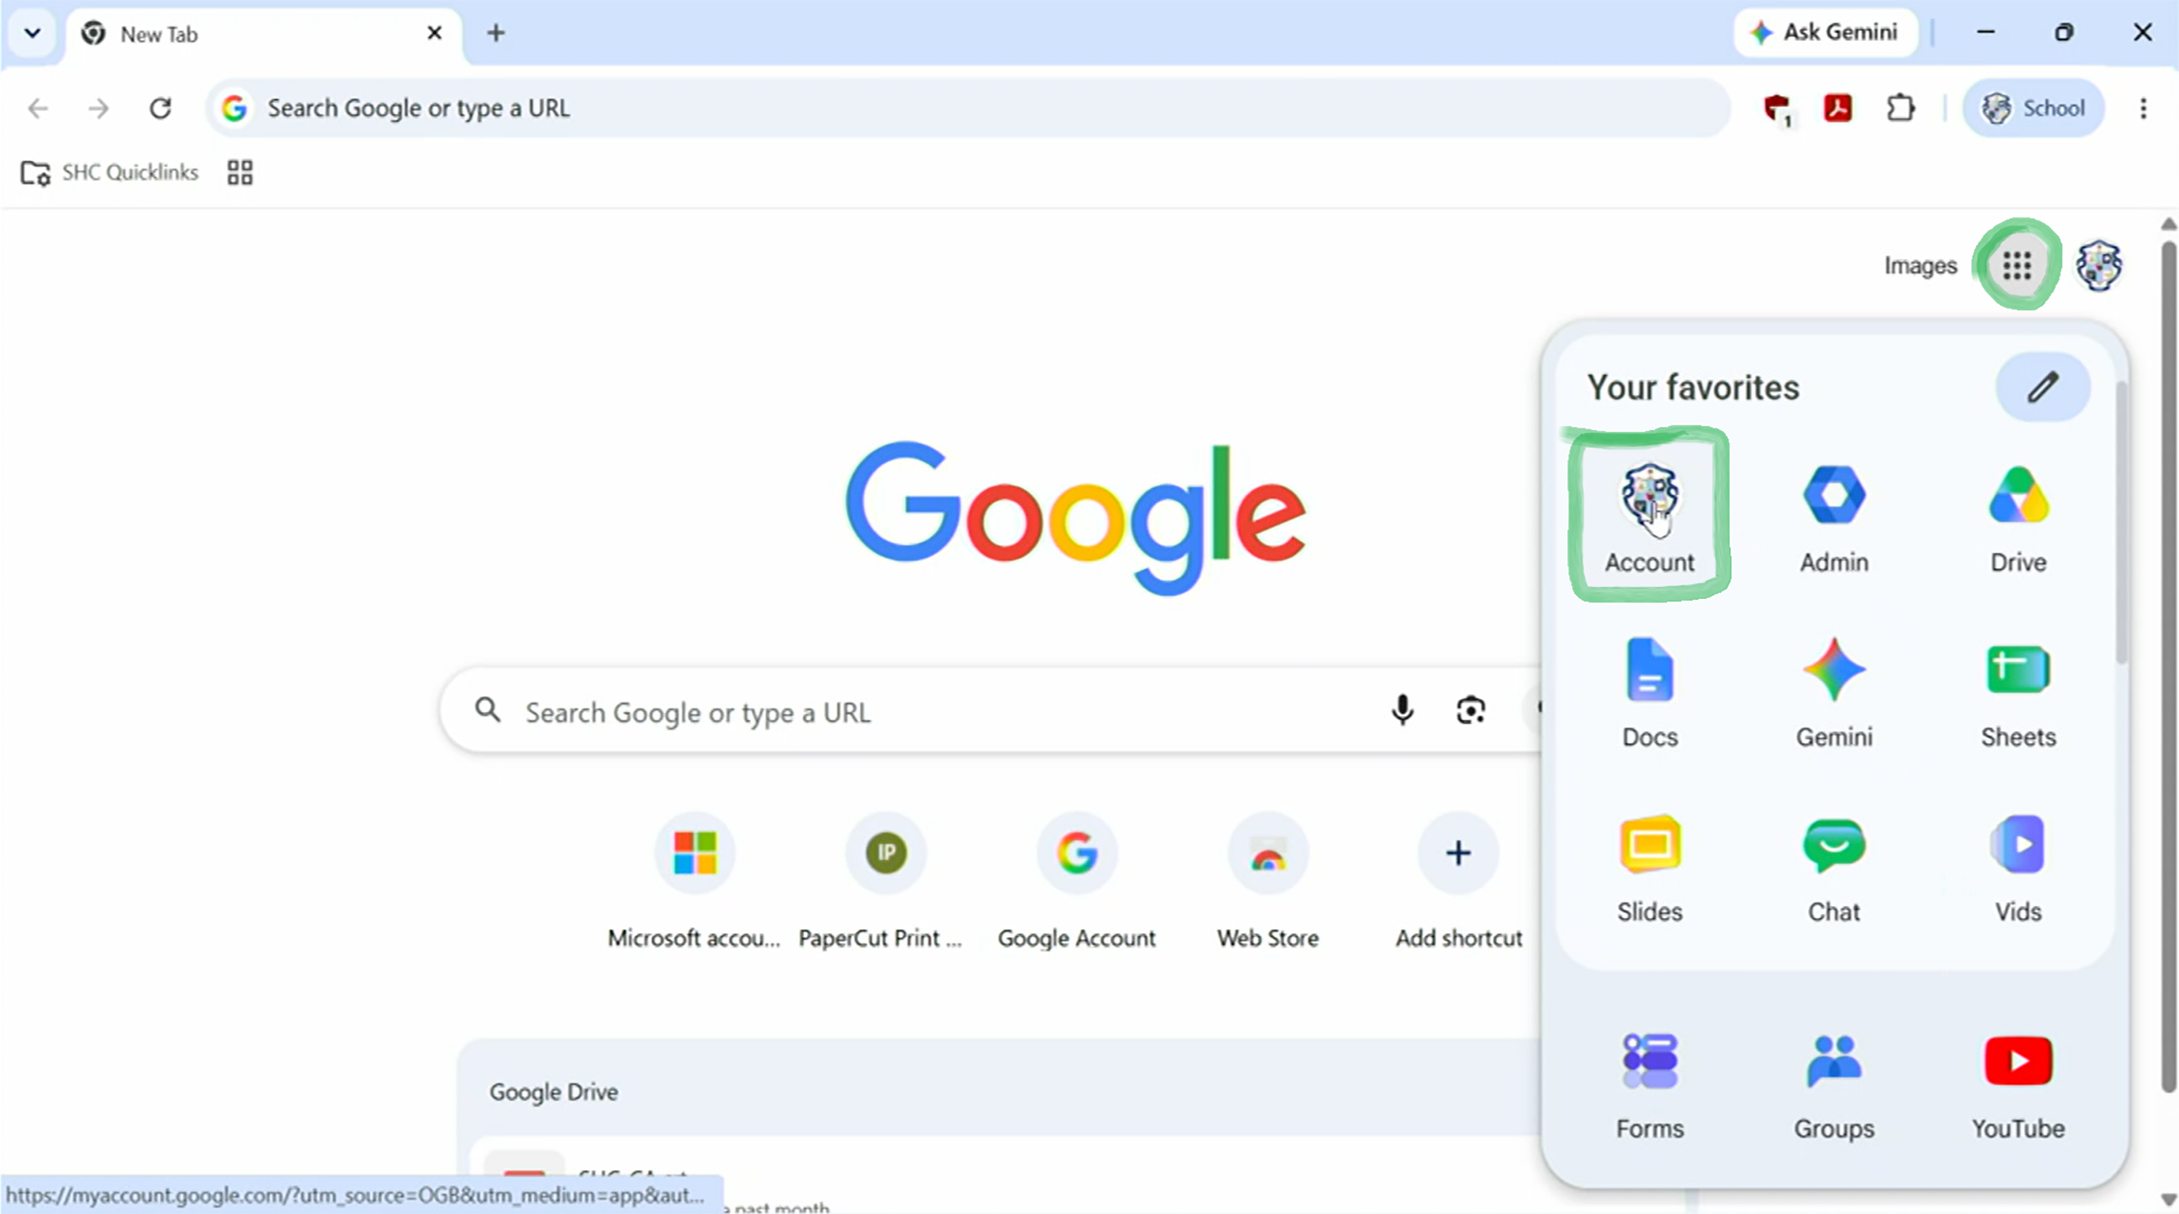Open the Images link
This screenshot has width=2179, height=1214.
tap(1920, 265)
